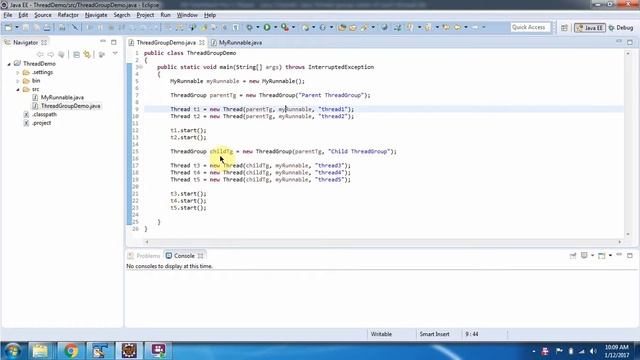Viewport: 640px width, 360px height.
Task: Click the Display Selected Console icon
Action: pyautogui.click(x=584, y=256)
